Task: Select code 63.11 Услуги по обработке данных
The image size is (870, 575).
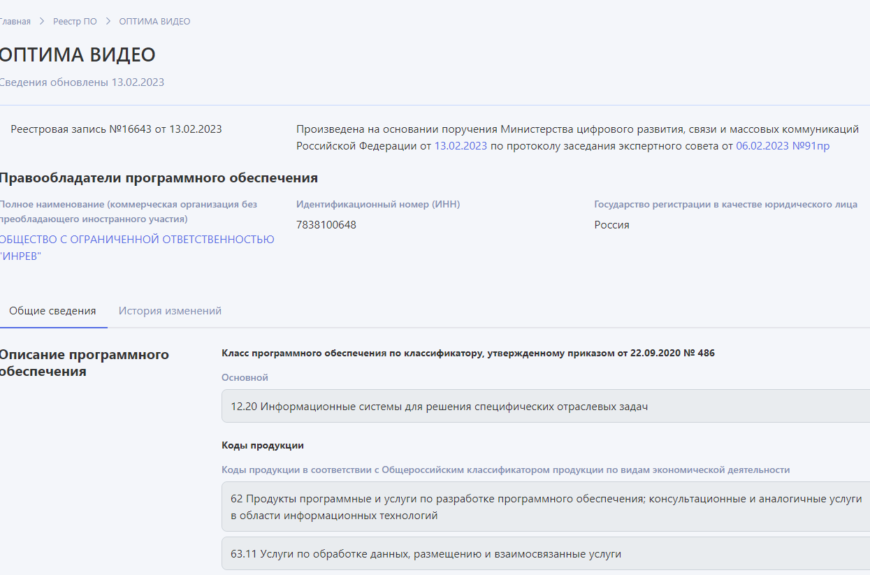Action: 545,553
